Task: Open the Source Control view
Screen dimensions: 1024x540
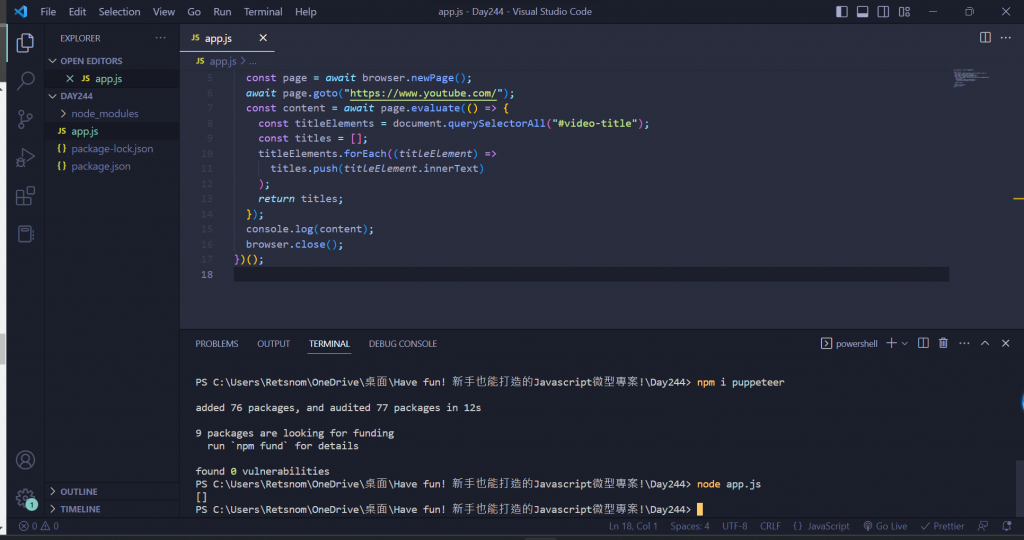Action: coord(25,119)
